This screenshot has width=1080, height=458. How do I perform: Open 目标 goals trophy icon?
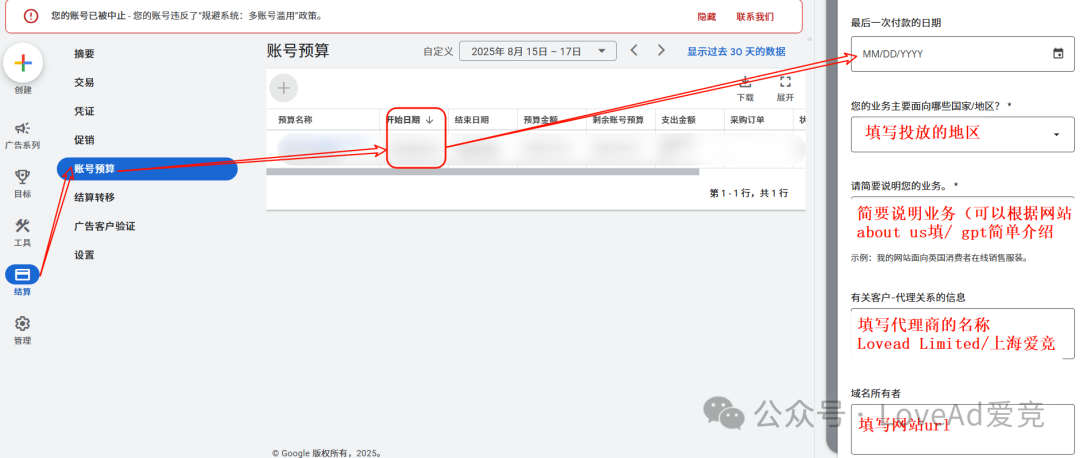coord(22,177)
